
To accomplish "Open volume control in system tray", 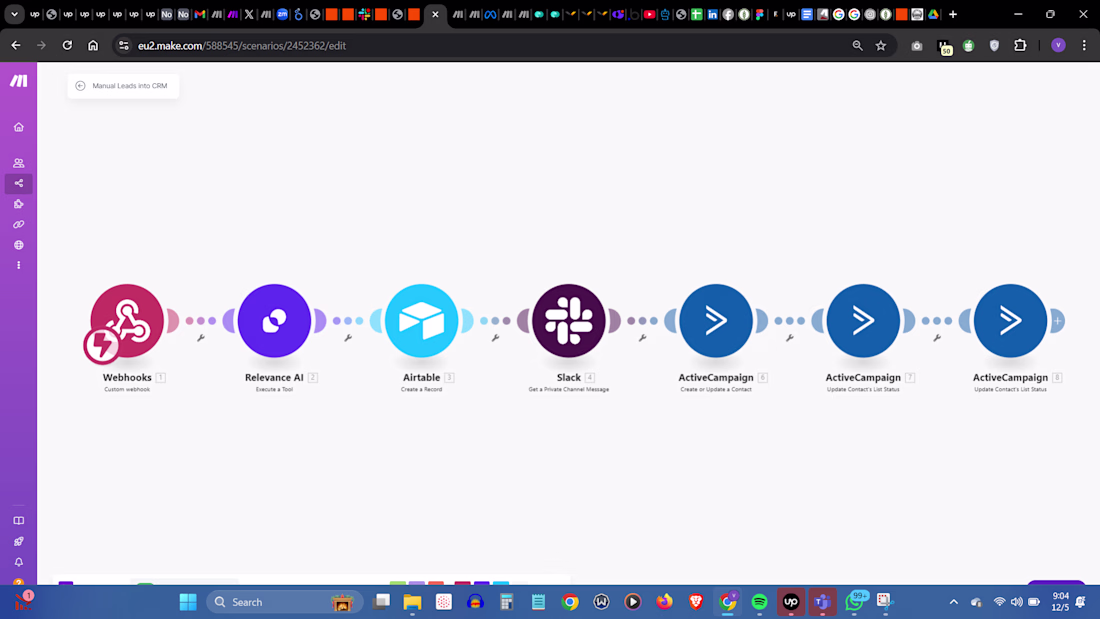I will click(1017, 602).
